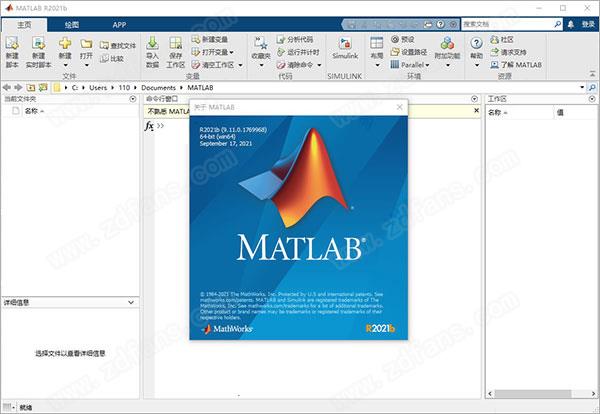Click the workspace scrollbar right arrow
600x414 pixels.
[593, 394]
